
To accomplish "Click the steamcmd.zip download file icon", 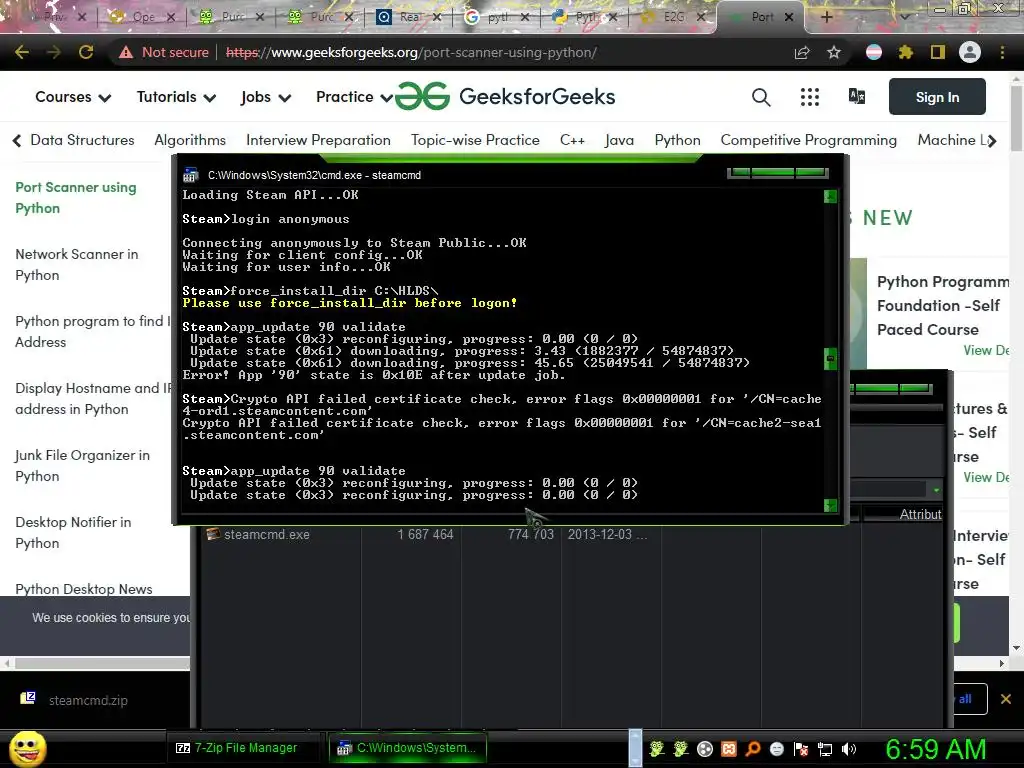I will coord(28,699).
